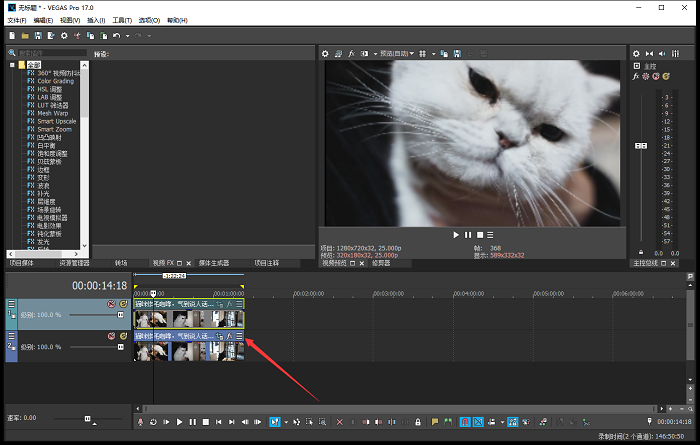Play the timeline from transport bar
700x445 pixels.
click(x=180, y=422)
